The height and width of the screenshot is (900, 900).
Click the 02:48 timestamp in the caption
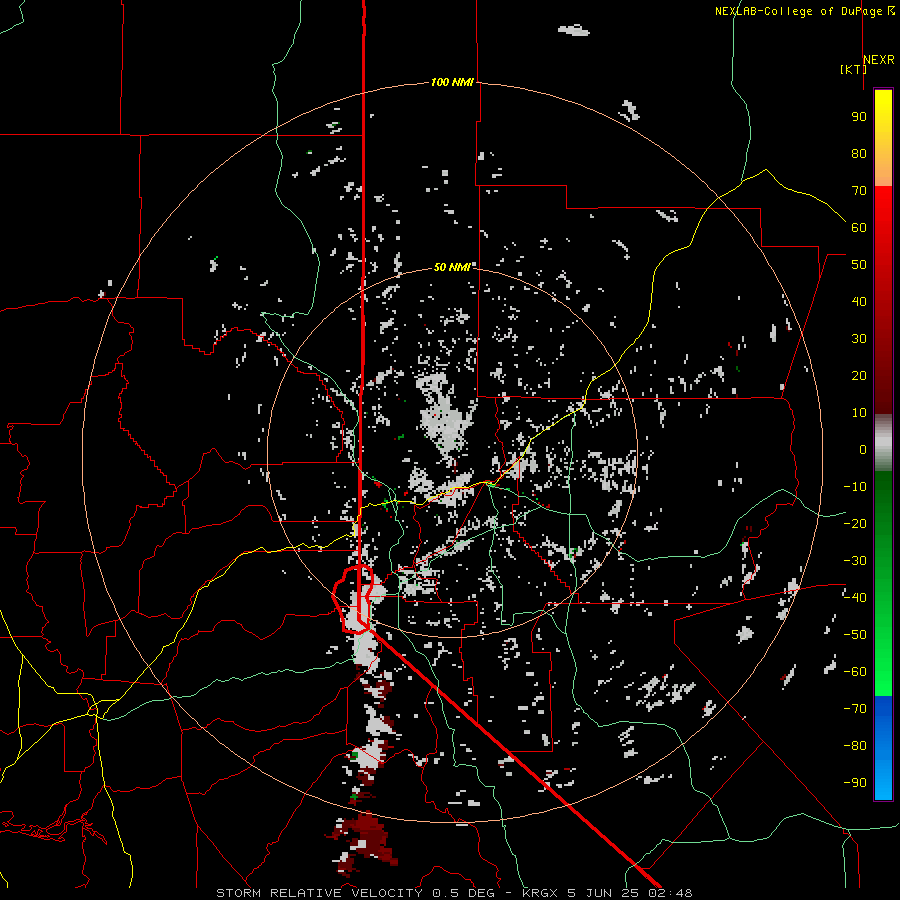pyautogui.click(x=670, y=893)
